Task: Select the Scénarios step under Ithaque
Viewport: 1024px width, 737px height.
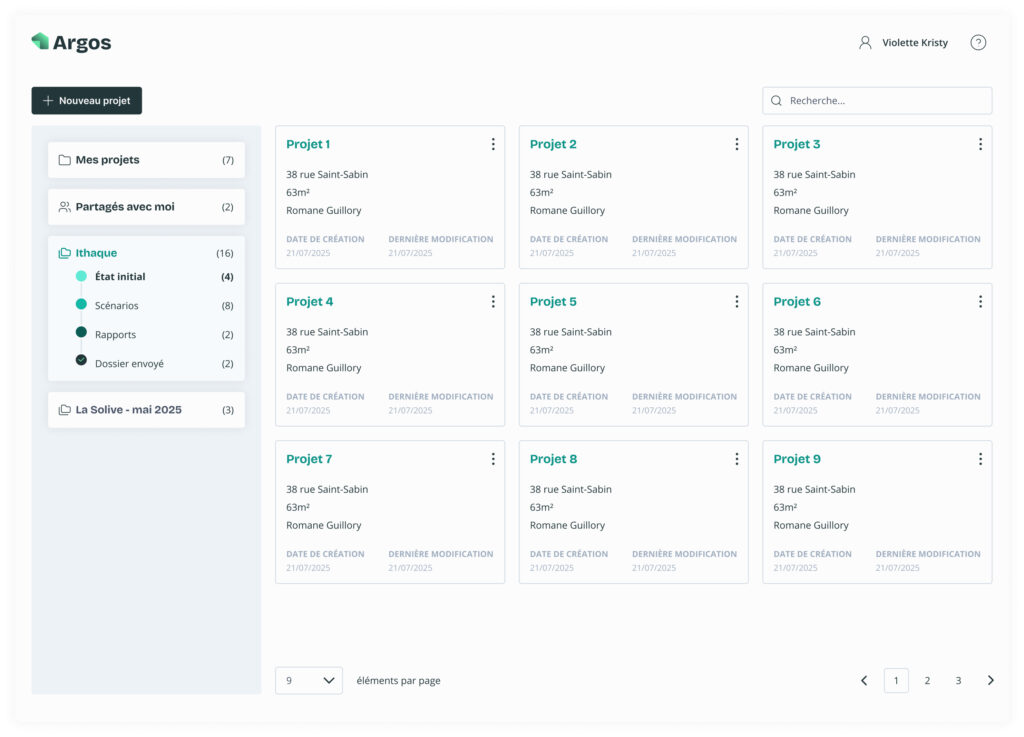Action: [117, 306]
